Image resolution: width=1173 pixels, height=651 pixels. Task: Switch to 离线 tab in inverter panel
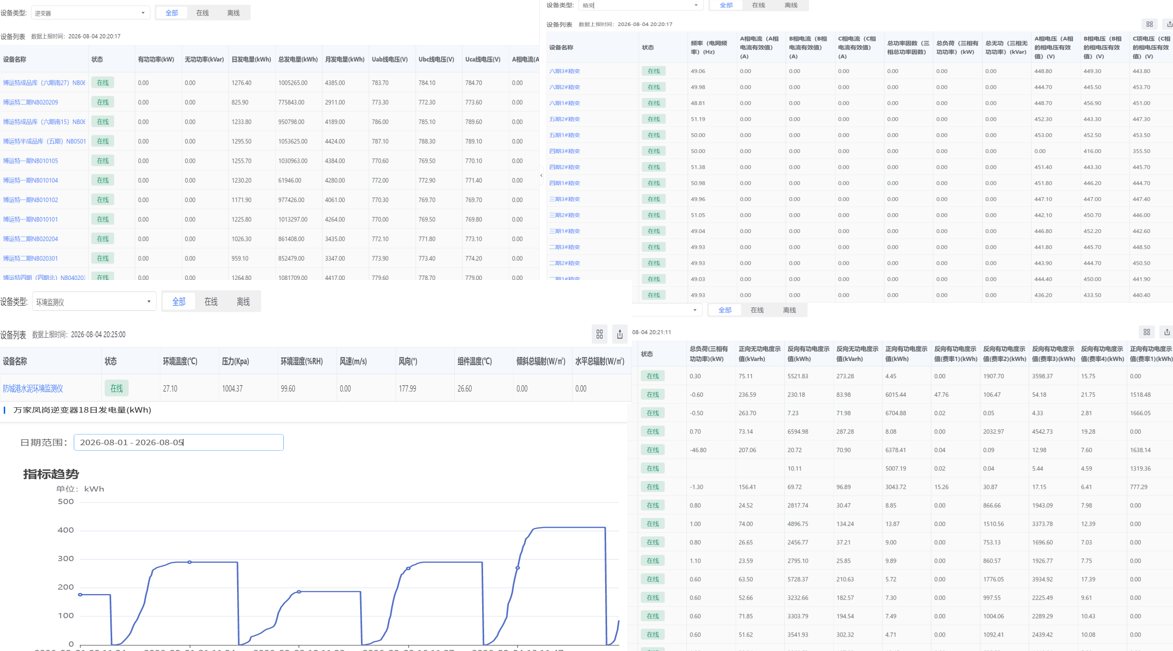click(x=233, y=13)
